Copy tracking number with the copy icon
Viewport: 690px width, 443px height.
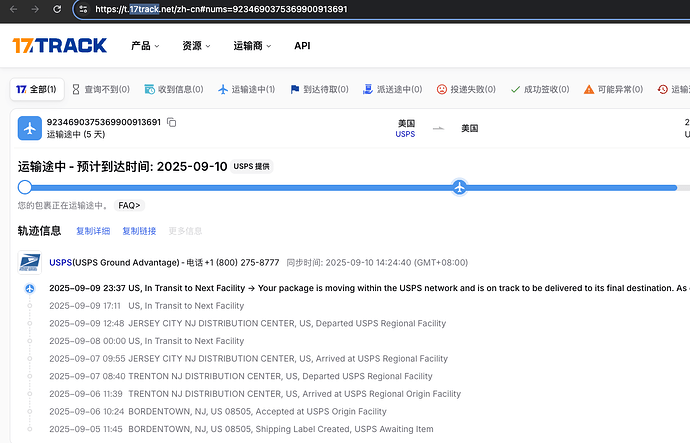pyautogui.click(x=172, y=122)
